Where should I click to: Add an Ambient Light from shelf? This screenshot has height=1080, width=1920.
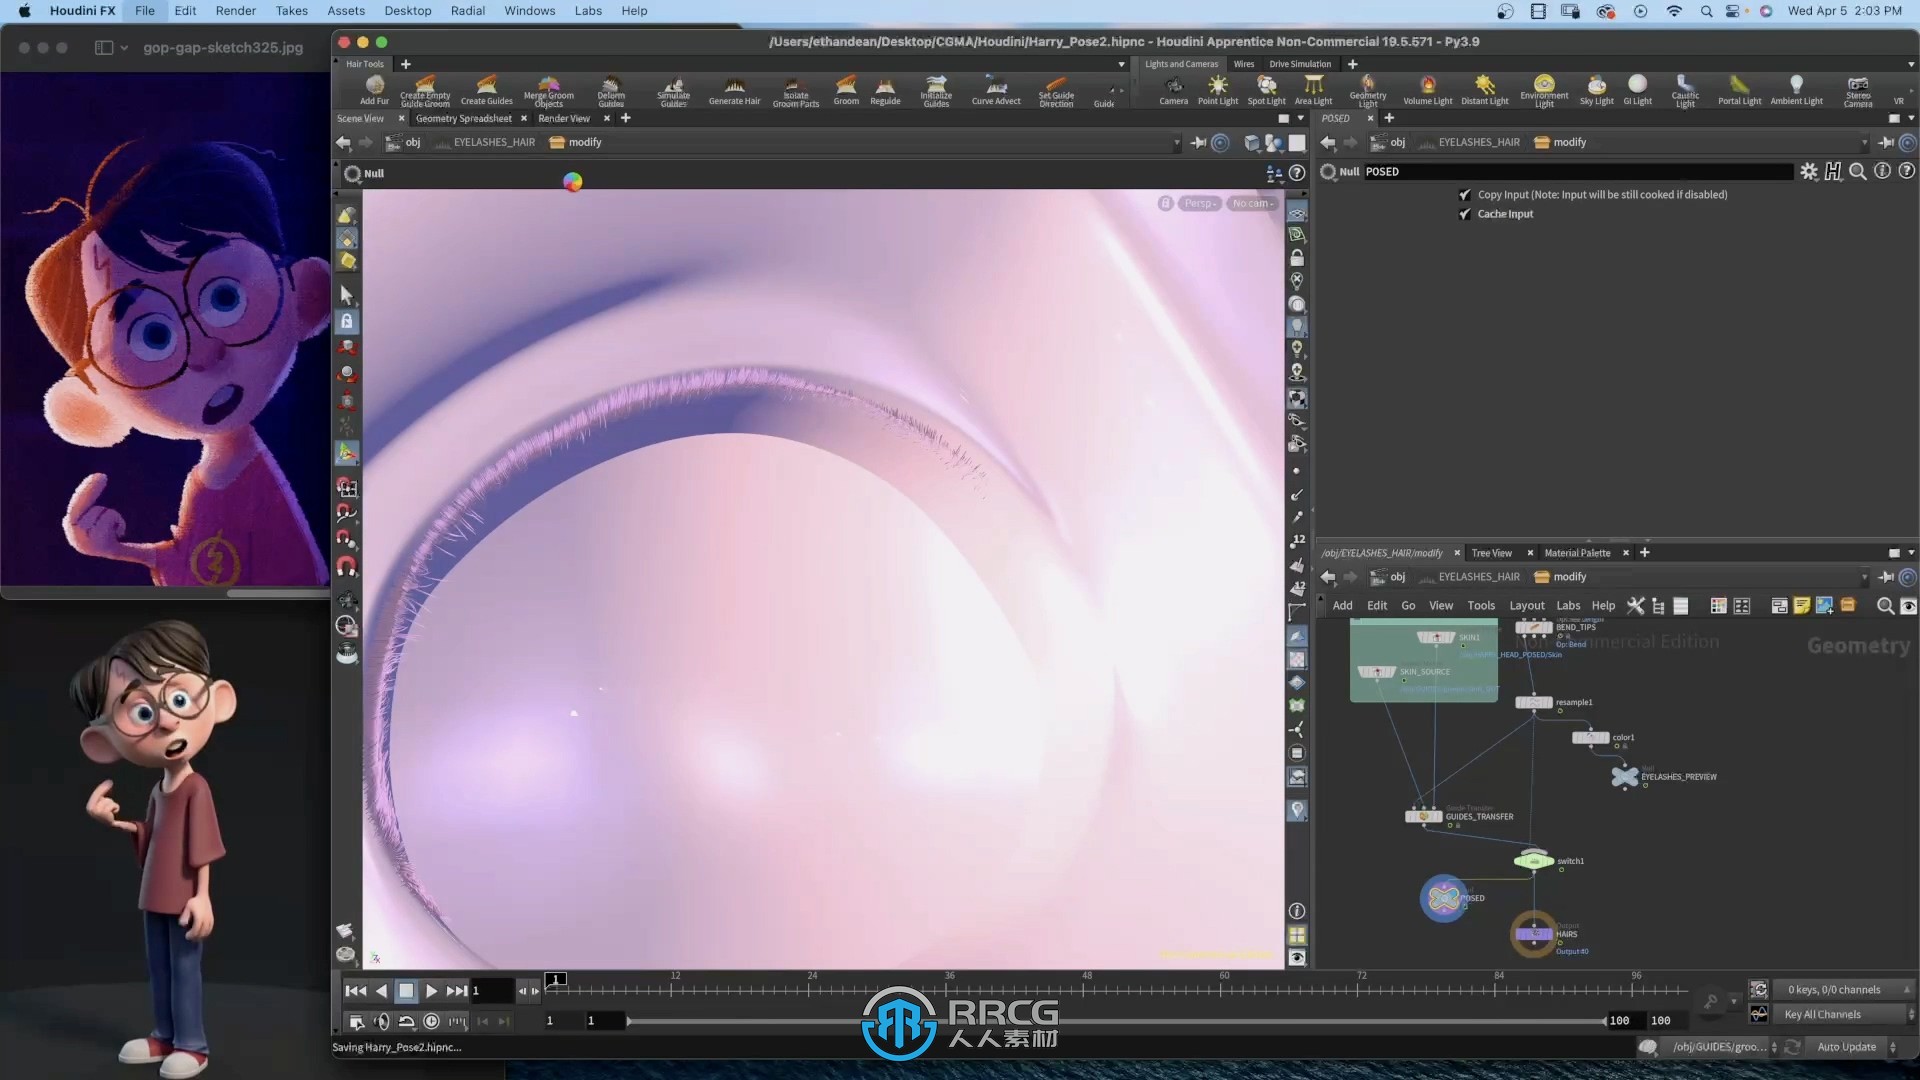click(x=1796, y=89)
